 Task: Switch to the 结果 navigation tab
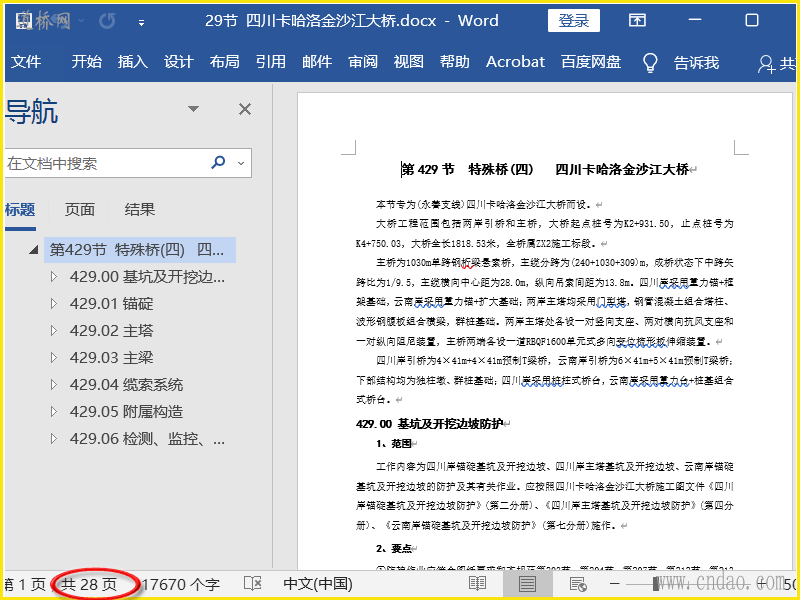click(140, 210)
